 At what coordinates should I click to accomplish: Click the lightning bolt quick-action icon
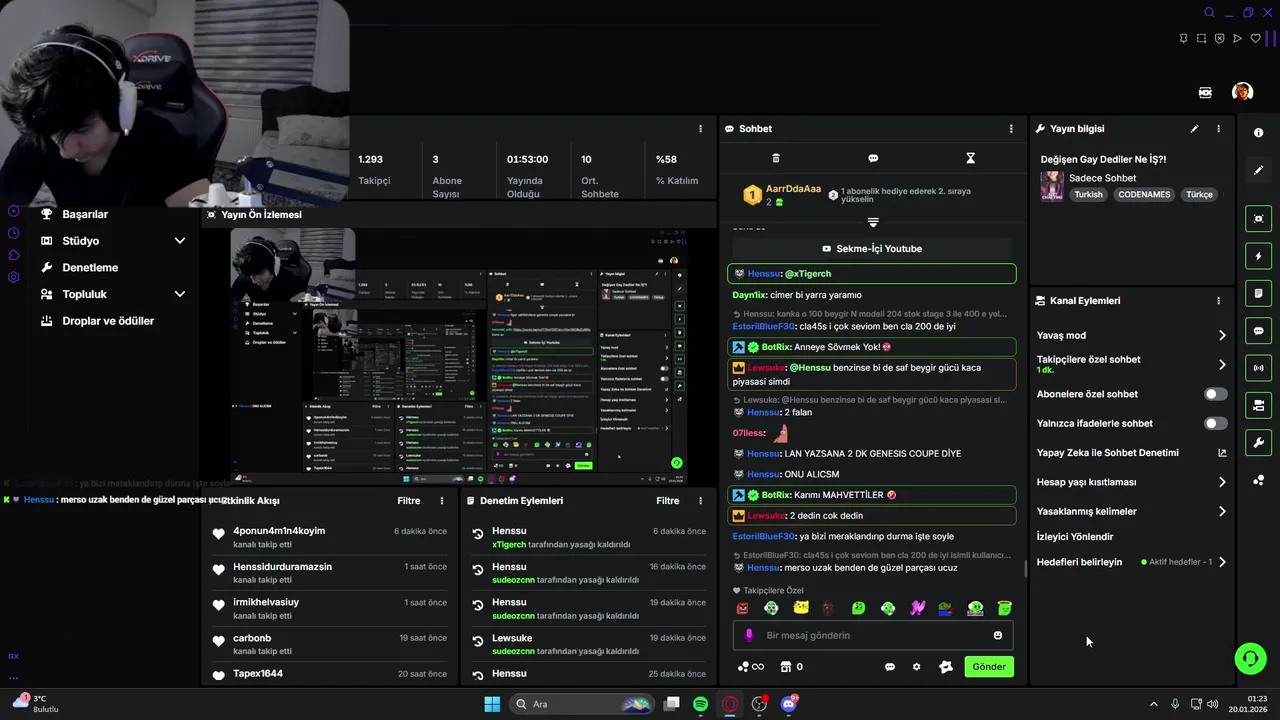click(1259, 256)
